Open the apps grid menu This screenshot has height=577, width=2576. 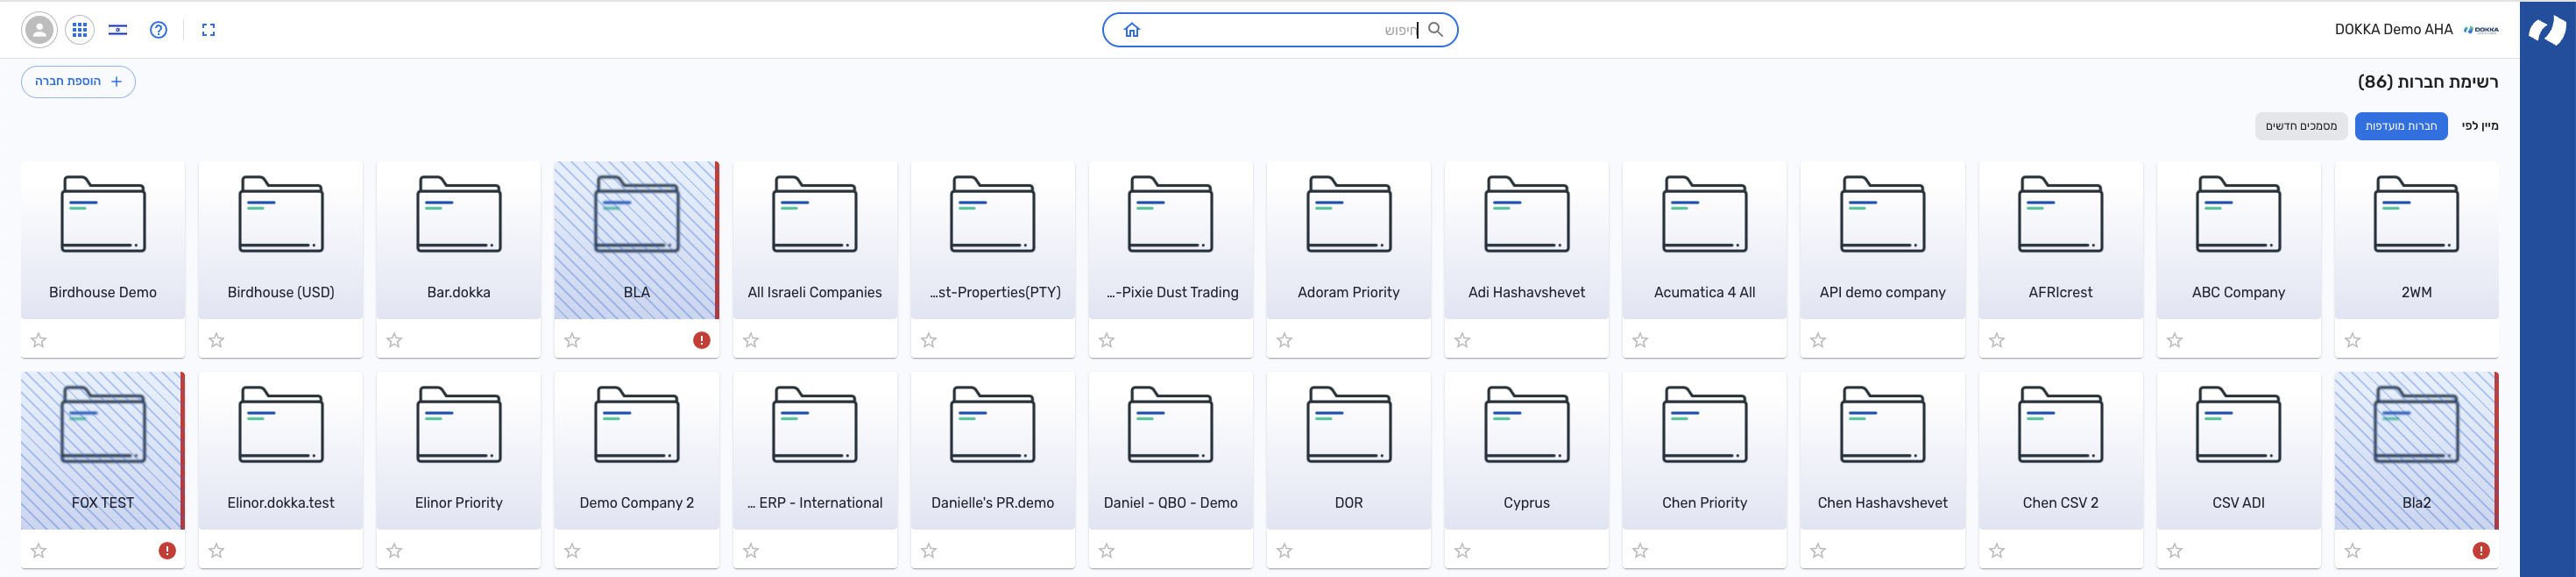80,30
